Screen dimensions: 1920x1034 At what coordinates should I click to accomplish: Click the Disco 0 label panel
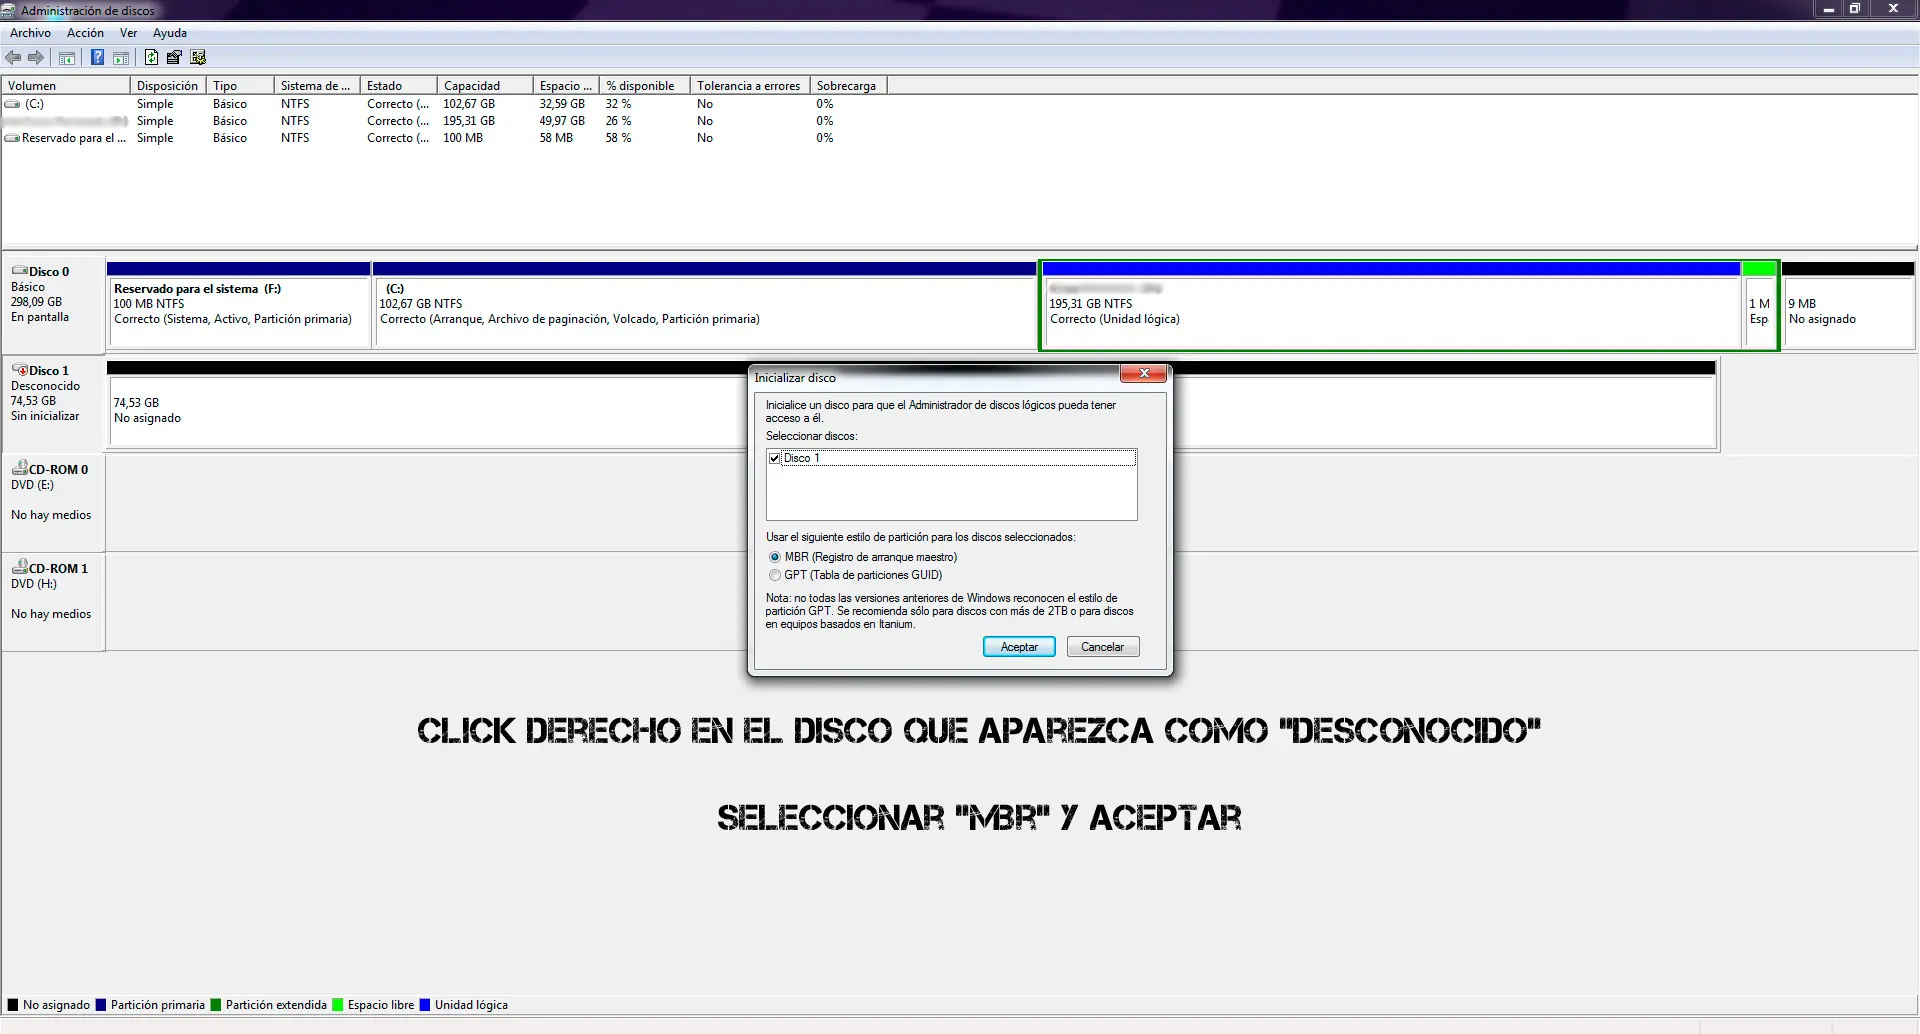[x=53, y=304]
